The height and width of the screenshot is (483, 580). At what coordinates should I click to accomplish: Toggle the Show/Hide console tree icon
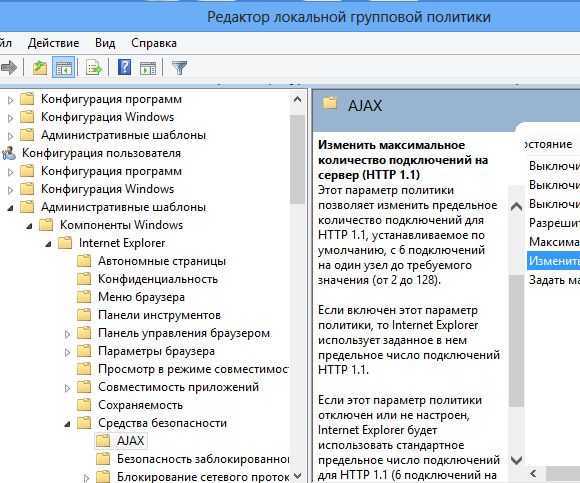tap(64, 68)
